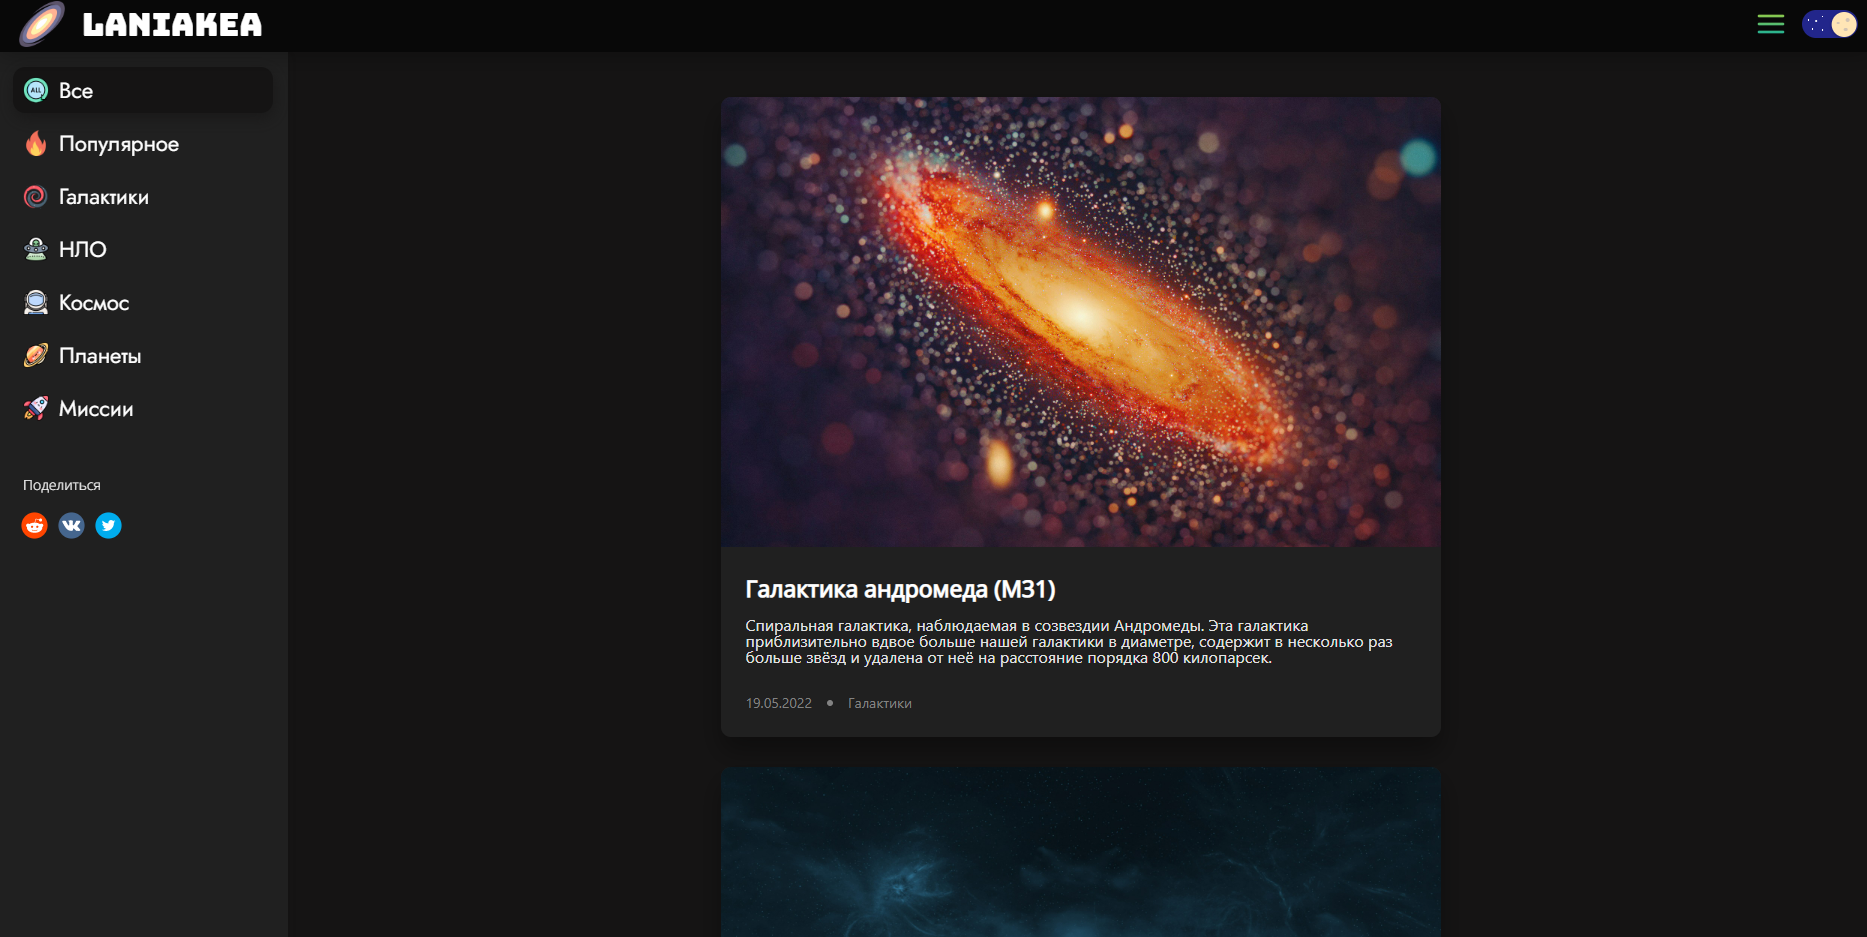Click the 19.05.2022 article date
The image size is (1867, 937).
pyautogui.click(x=779, y=703)
